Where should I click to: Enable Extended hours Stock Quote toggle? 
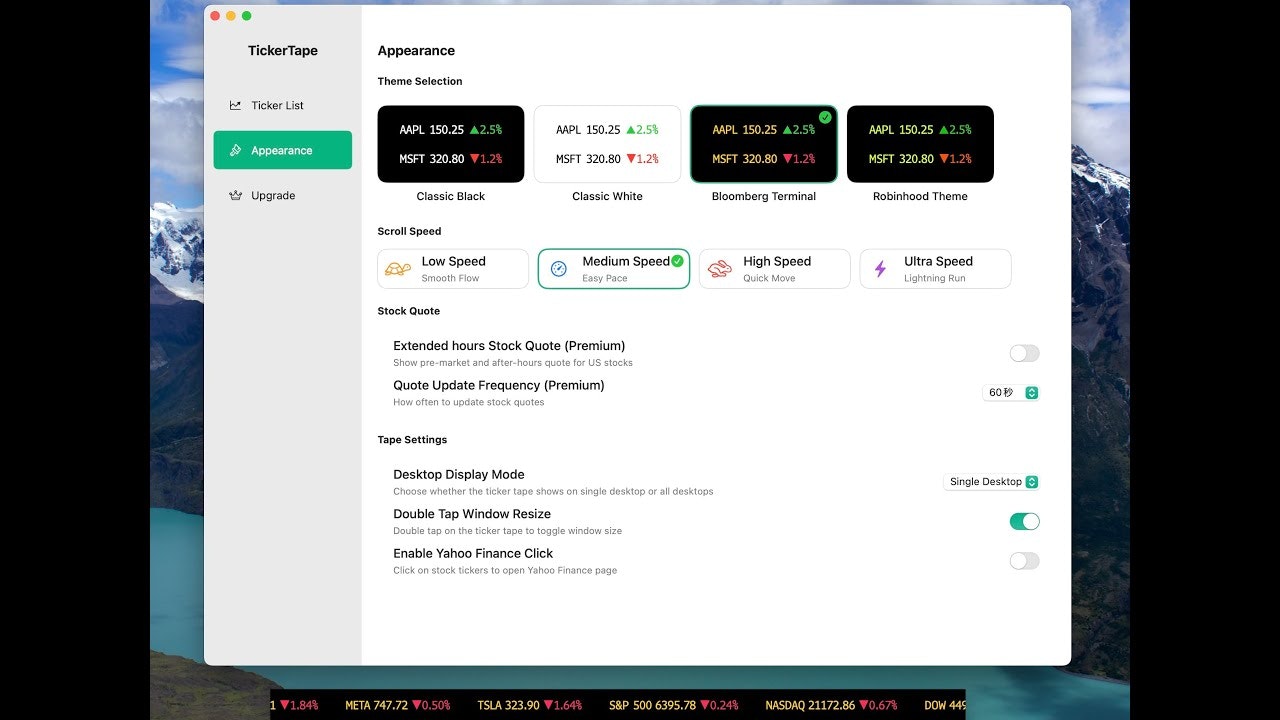coord(1024,353)
